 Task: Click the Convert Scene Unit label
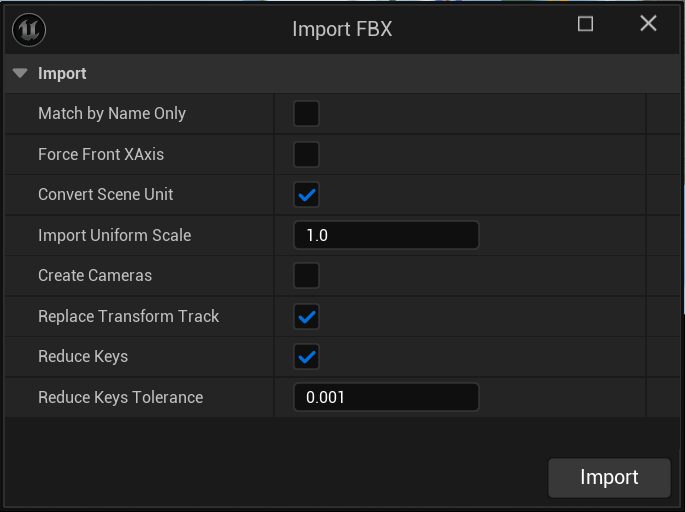pos(105,194)
